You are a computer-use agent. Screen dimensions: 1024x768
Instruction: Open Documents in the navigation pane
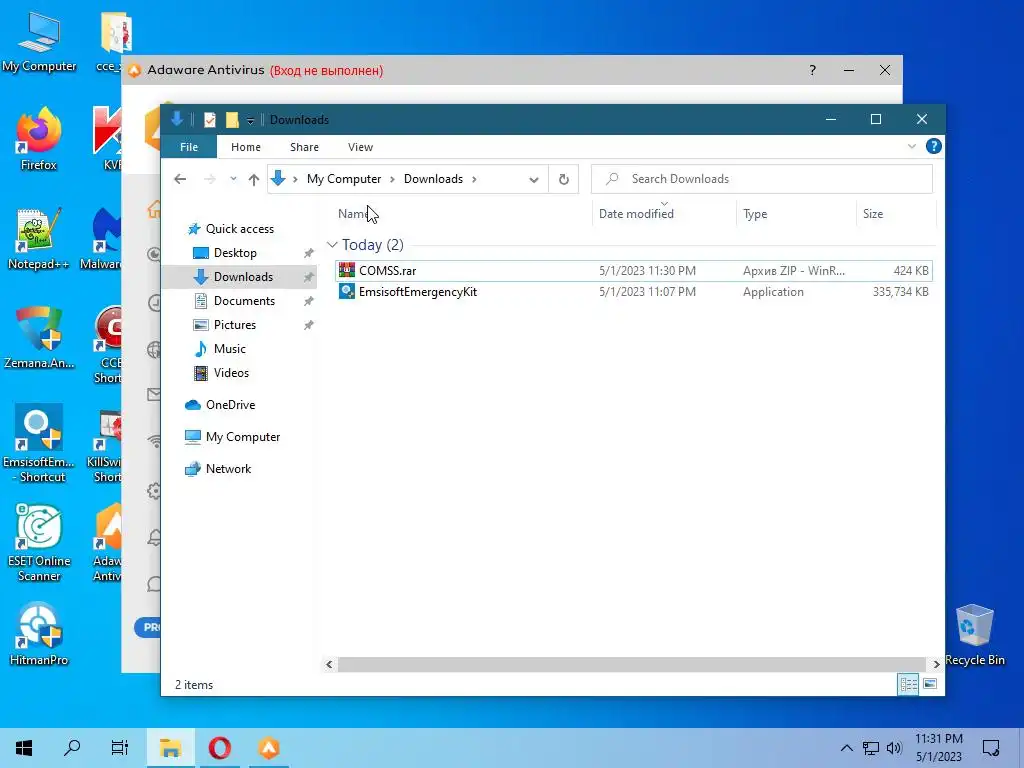244,301
